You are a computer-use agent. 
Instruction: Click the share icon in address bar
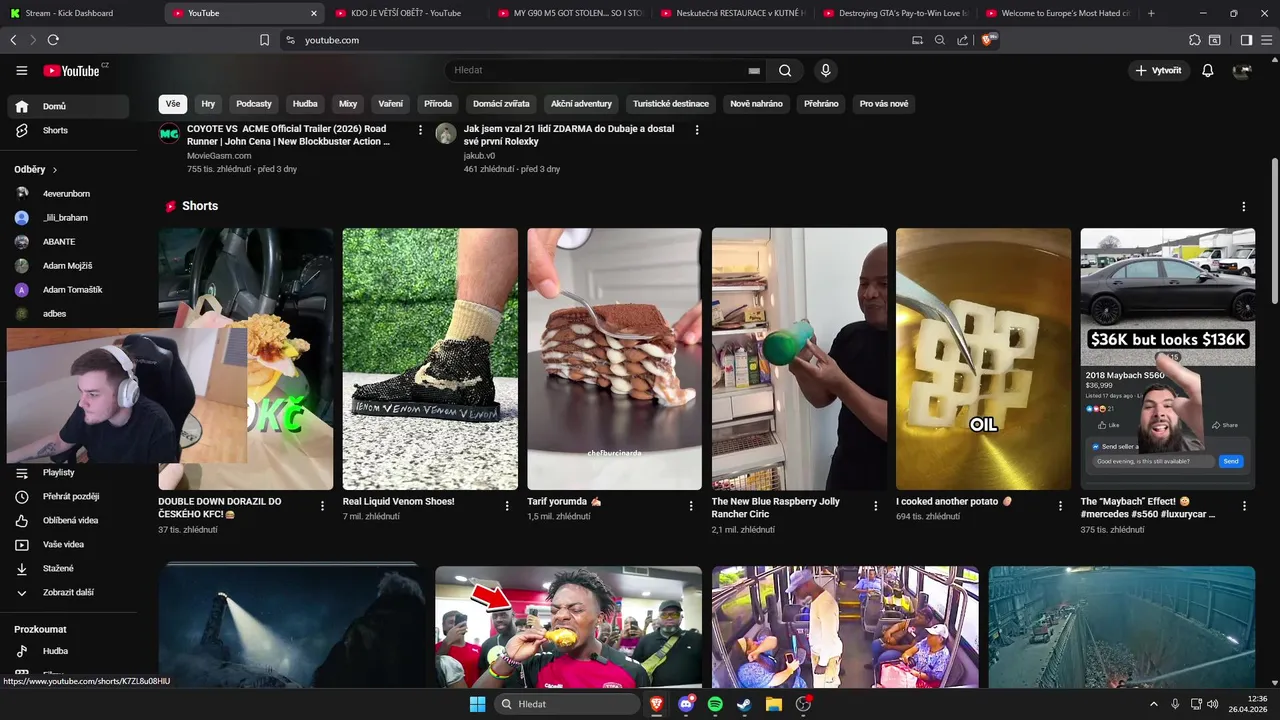pos(962,40)
